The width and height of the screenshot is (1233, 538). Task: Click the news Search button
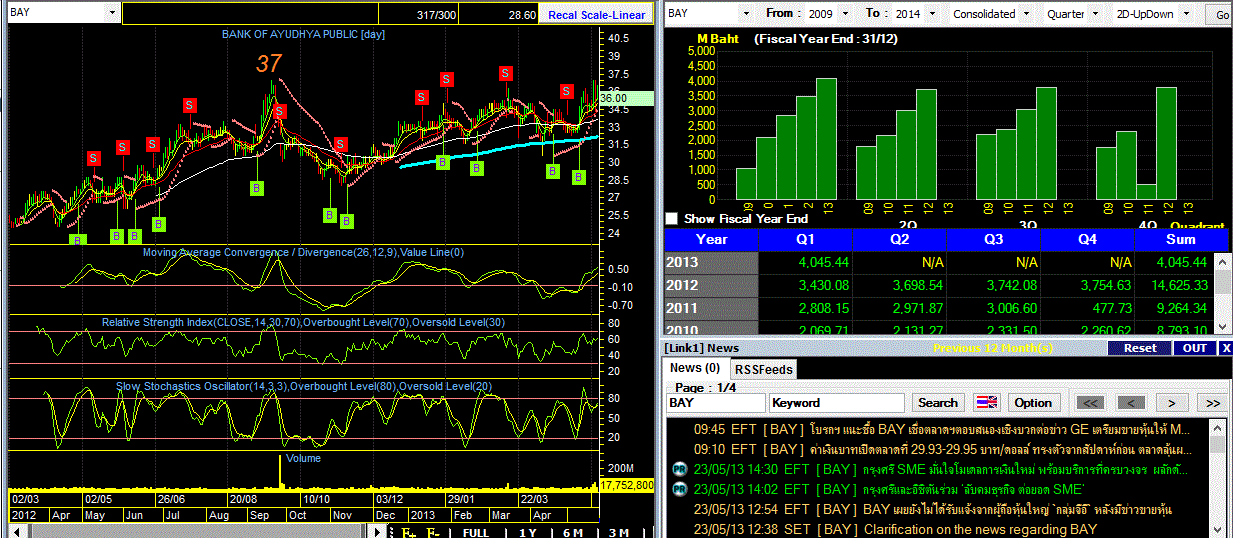coord(937,403)
